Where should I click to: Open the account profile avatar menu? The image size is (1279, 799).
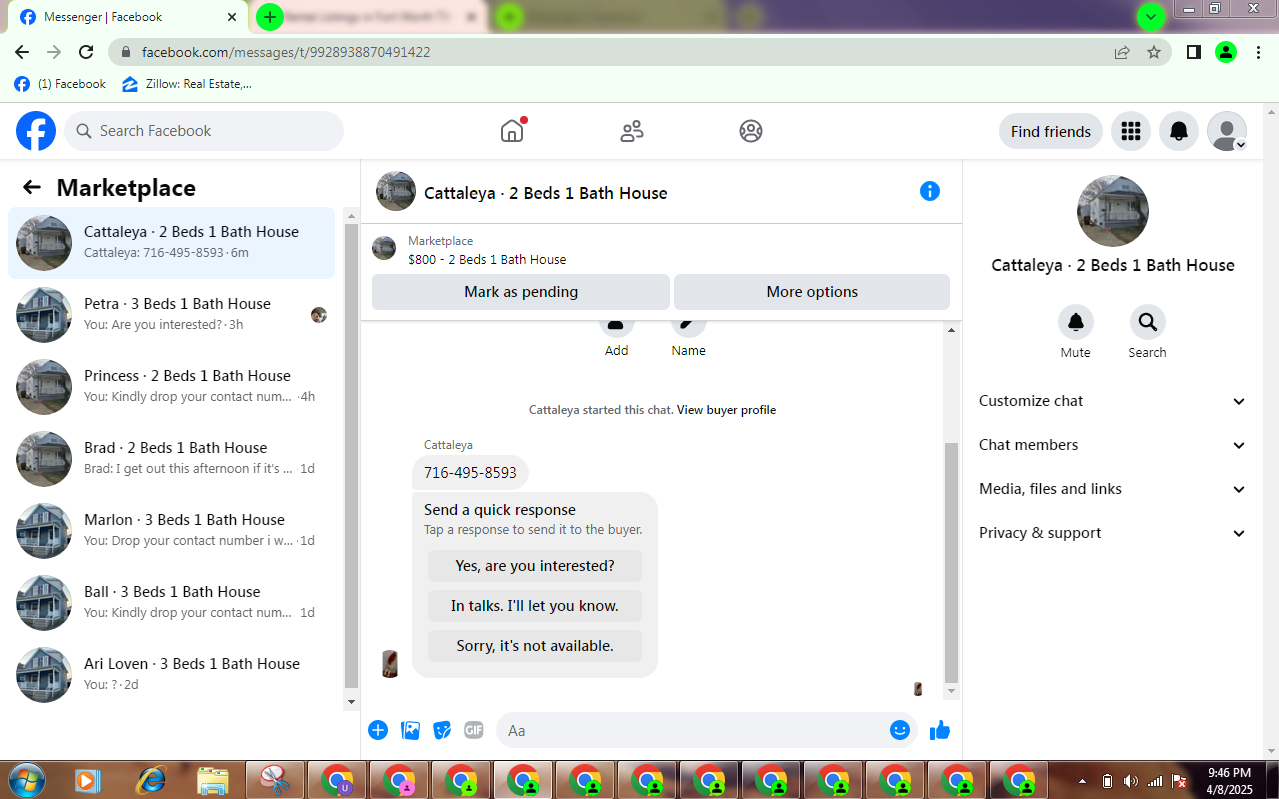click(1227, 131)
